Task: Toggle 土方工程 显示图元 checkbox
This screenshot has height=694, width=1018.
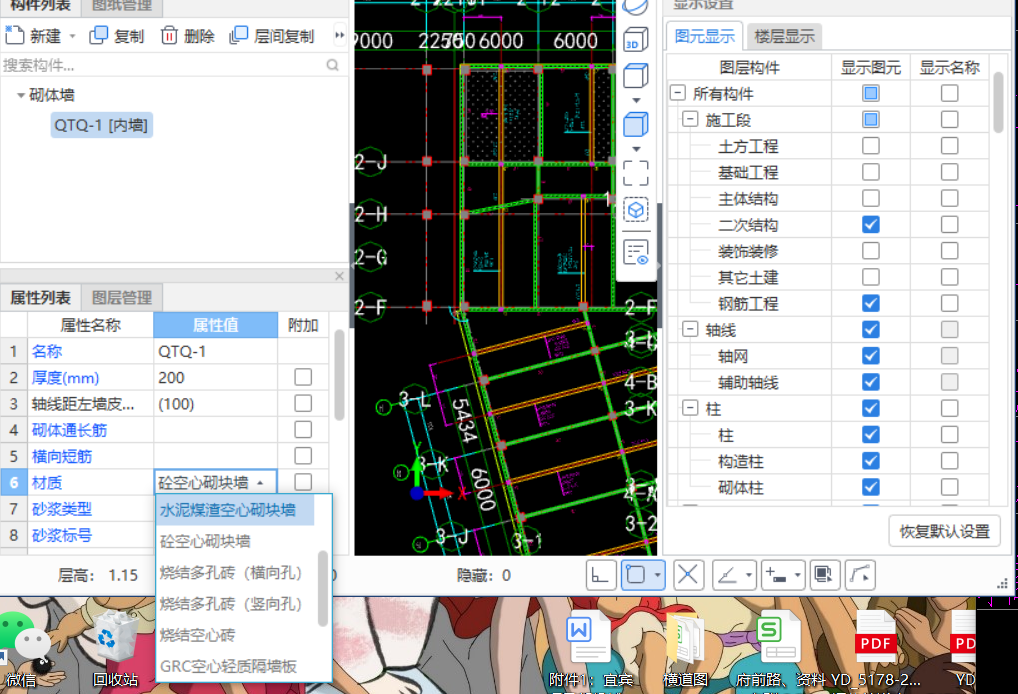Action: click(x=871, y=146)
